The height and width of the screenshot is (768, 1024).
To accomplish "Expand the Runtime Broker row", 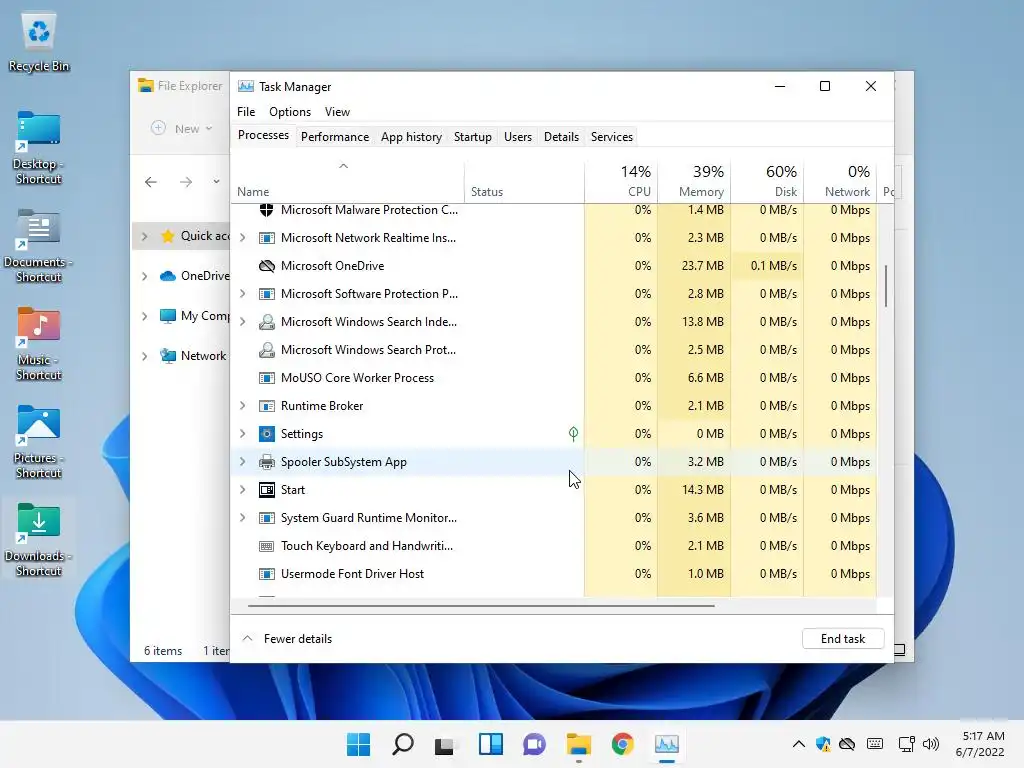I will (242, 406).
